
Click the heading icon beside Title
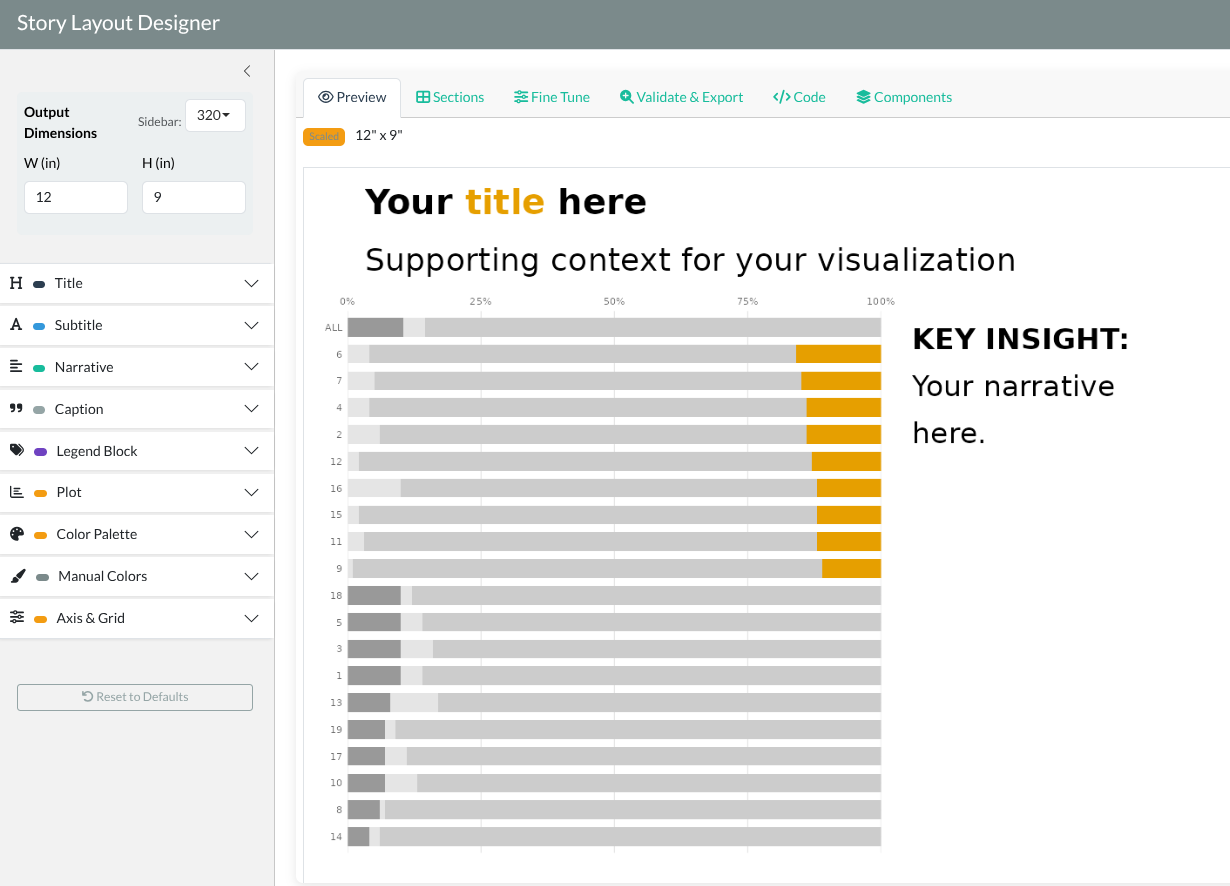tap(16, 283)
